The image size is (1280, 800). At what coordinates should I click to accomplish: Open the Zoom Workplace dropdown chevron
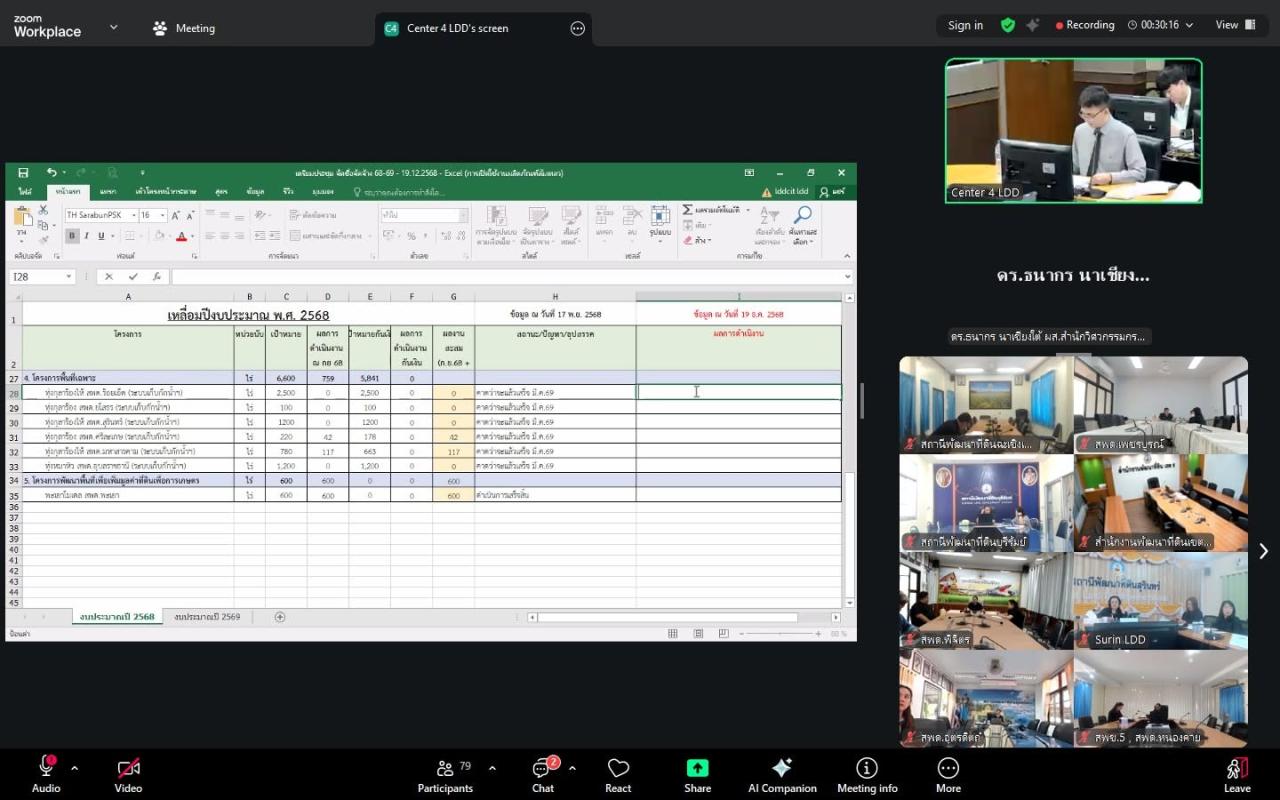click(113, 27)
